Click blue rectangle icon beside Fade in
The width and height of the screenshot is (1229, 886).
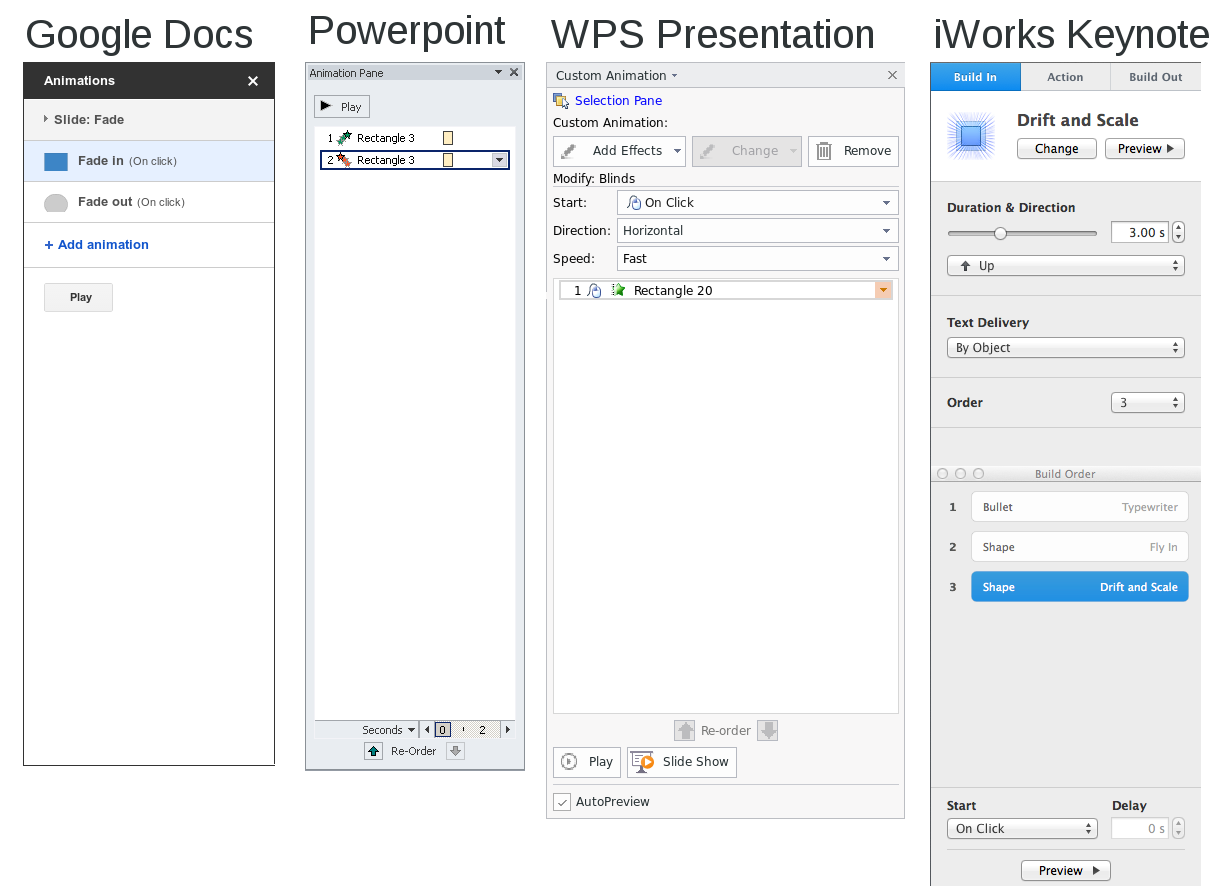56,162
